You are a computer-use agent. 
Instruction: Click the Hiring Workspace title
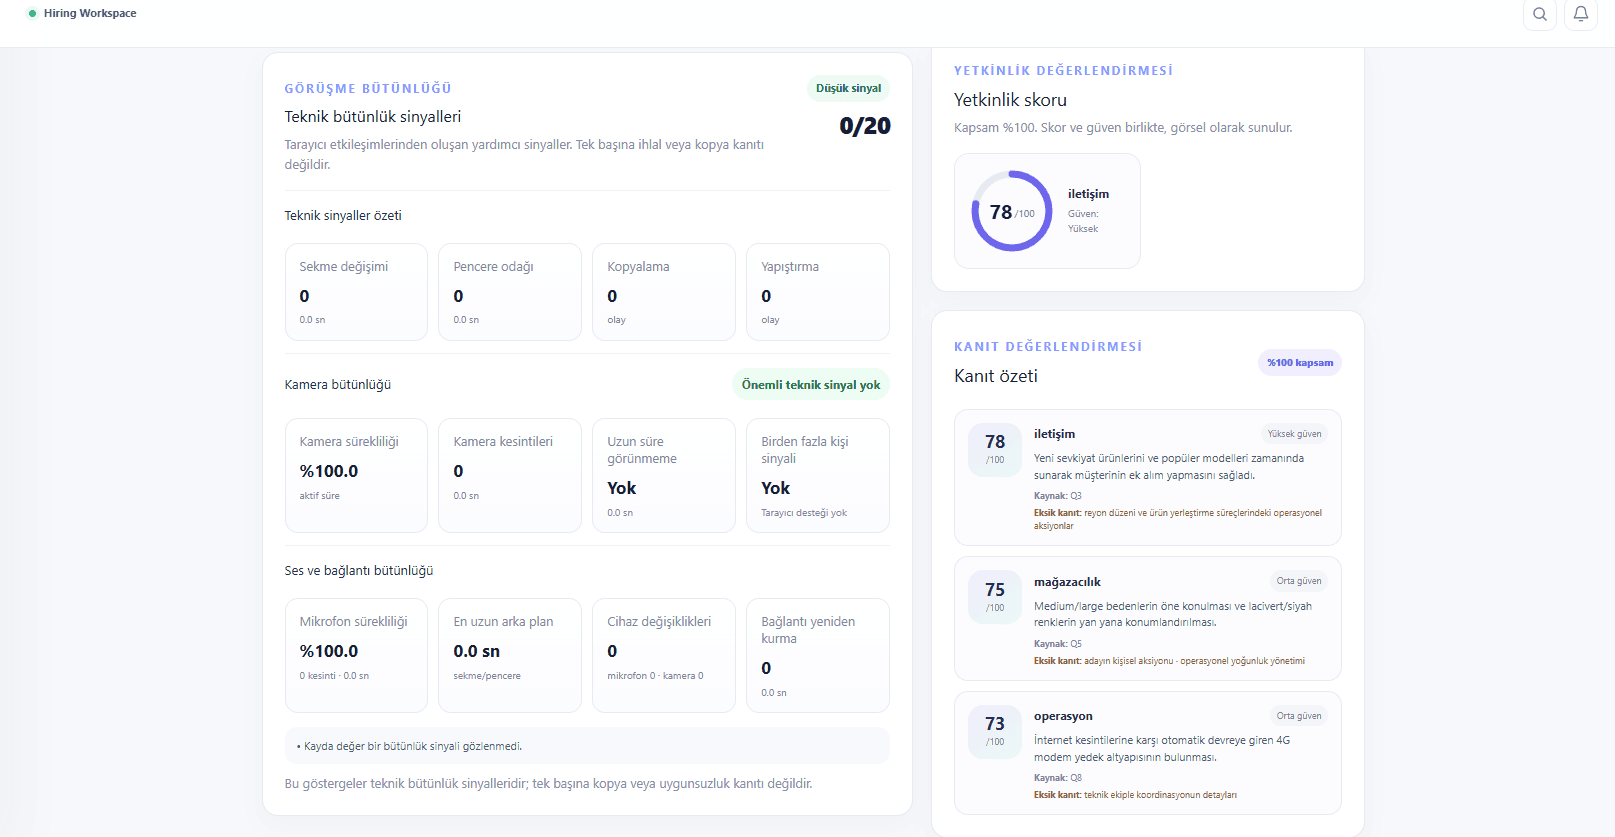(x=90, y=13)
